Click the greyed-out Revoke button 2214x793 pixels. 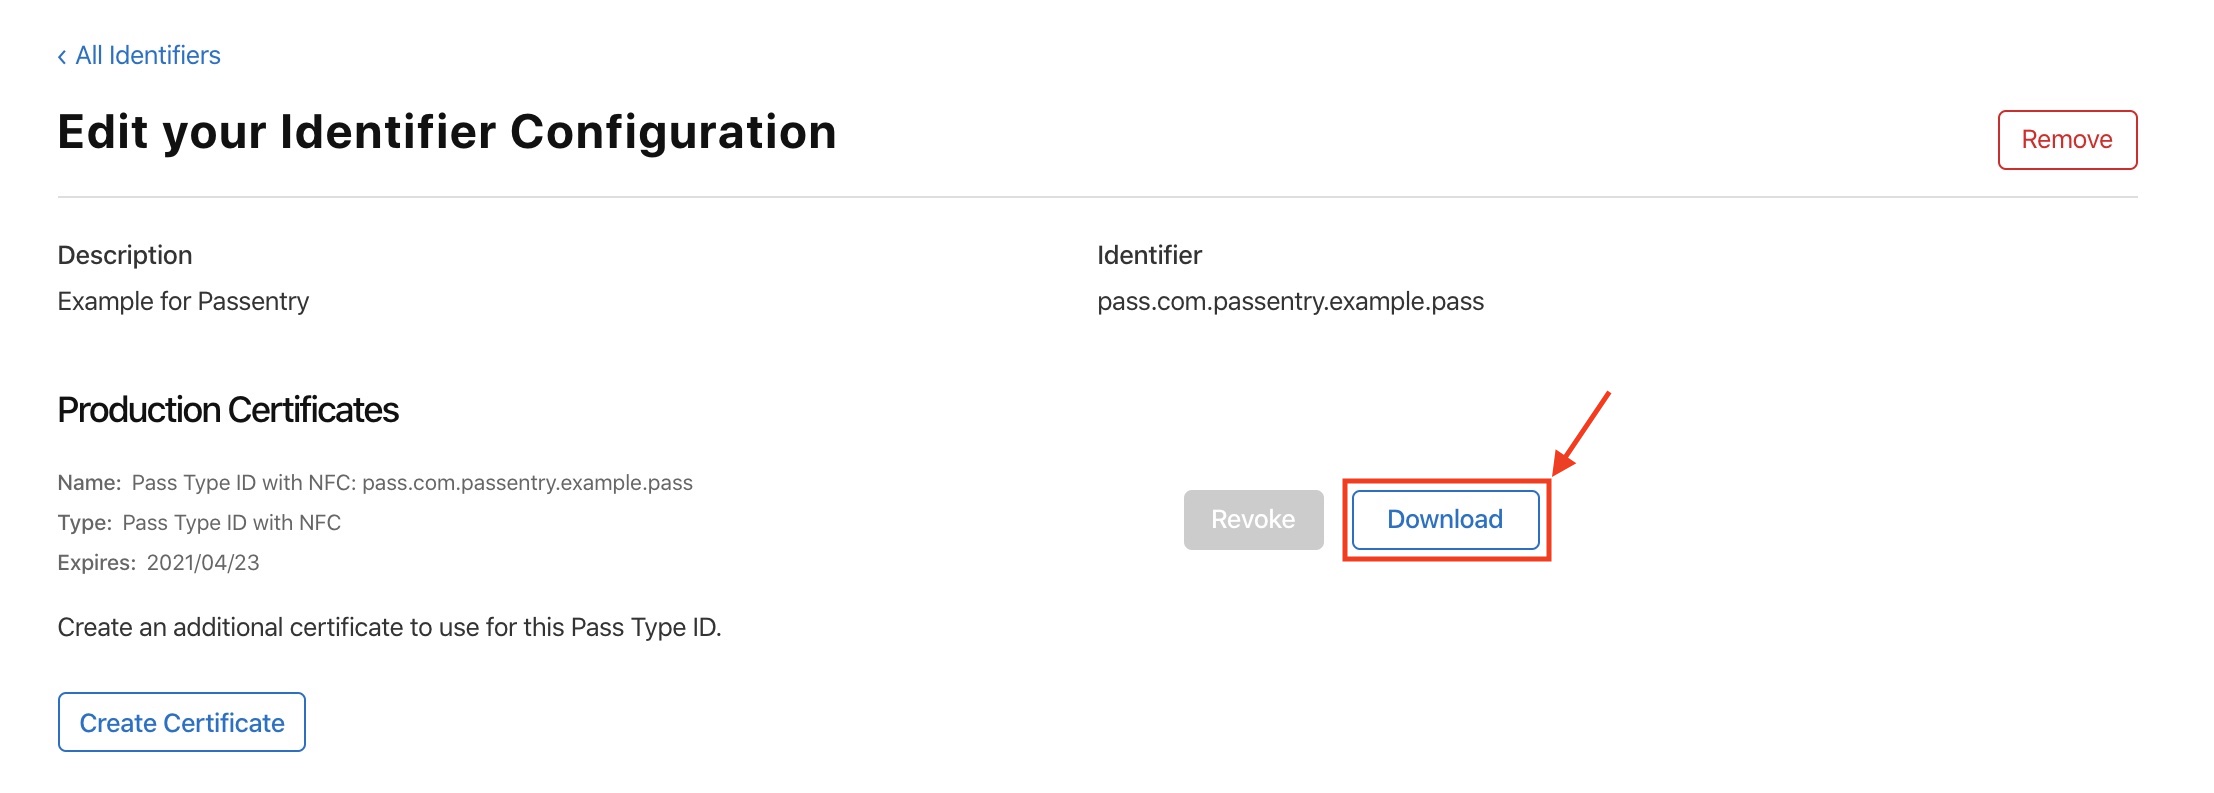1253,520
